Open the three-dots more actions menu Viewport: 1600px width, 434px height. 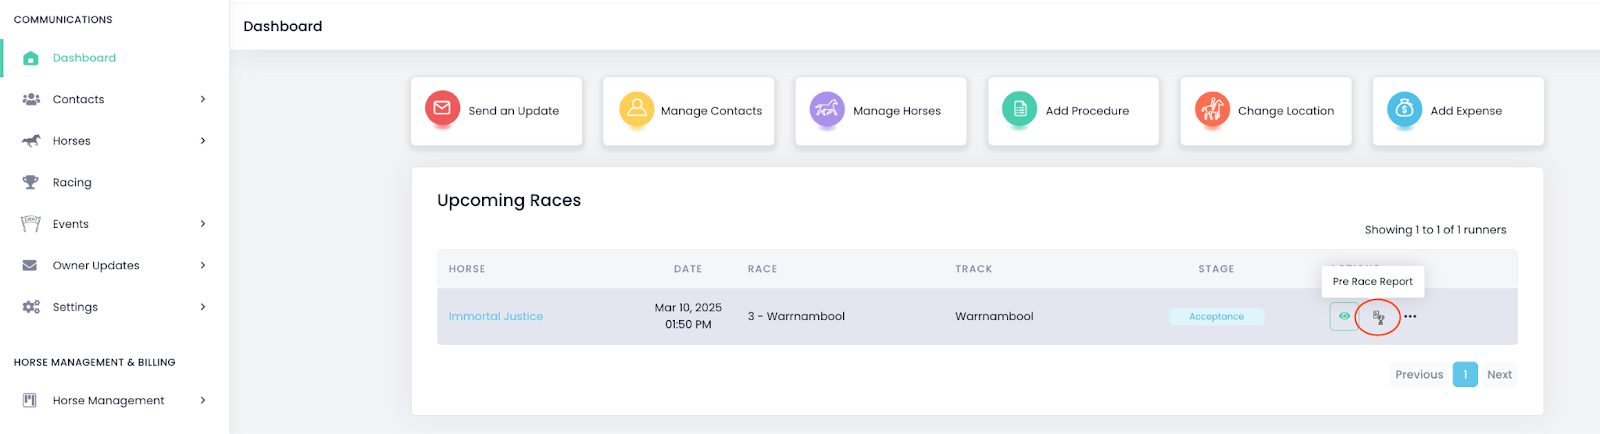pos(1410,317)
